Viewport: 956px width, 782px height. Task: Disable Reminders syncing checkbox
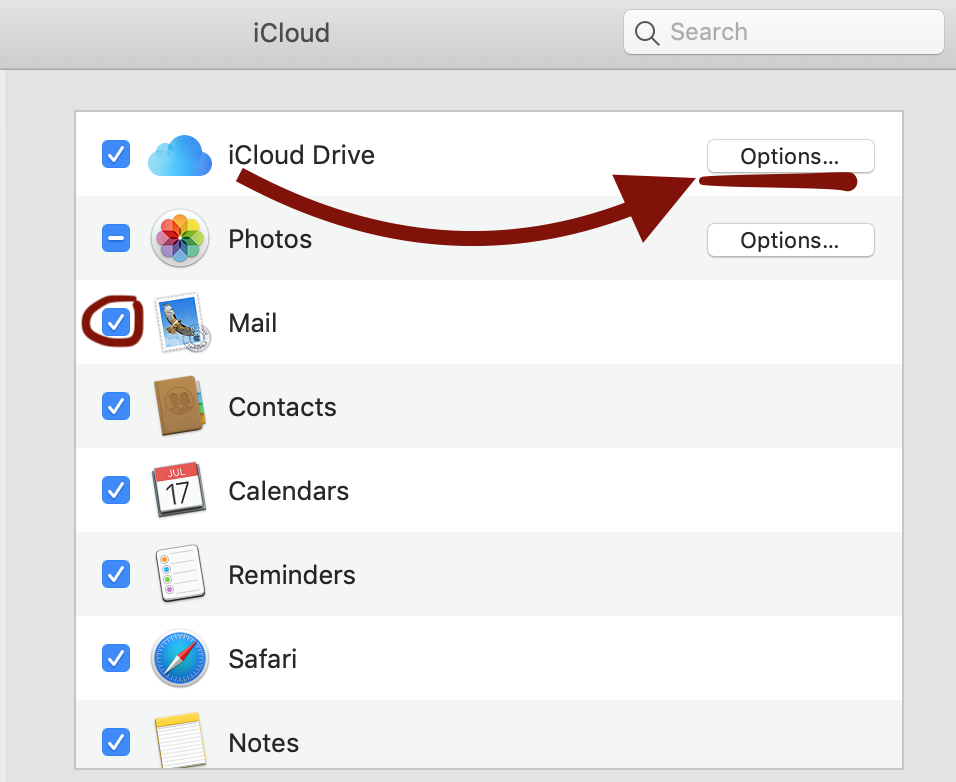(x=116, y=574)
